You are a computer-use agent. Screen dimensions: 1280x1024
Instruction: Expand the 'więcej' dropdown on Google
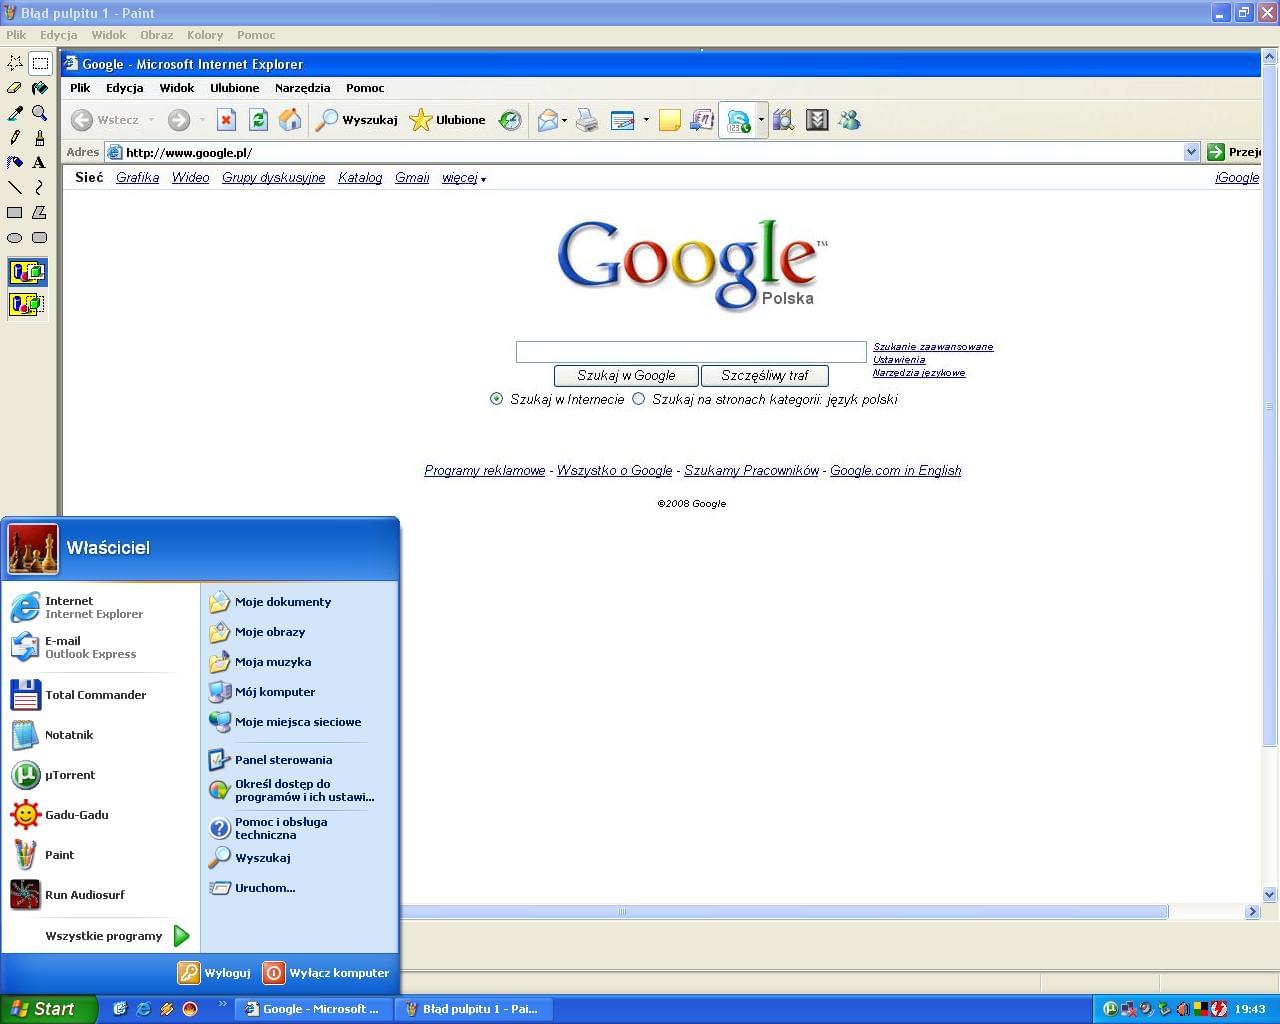pyautogui.click(x=464, y=178)
